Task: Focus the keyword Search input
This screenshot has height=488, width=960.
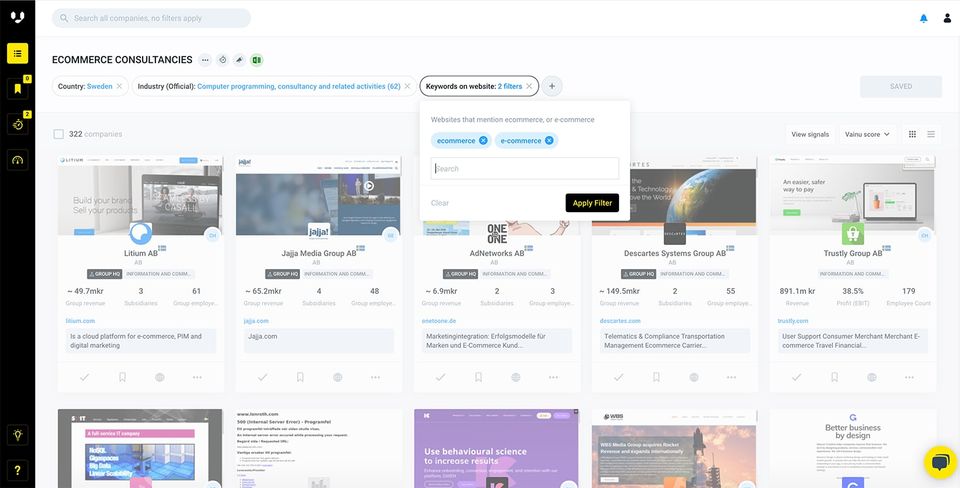Action: coord(525,168)
